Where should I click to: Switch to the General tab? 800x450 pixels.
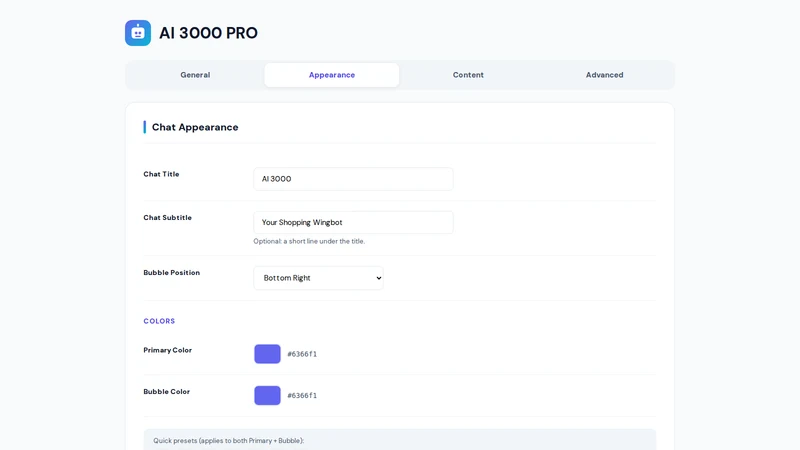(x=195, y=75)
